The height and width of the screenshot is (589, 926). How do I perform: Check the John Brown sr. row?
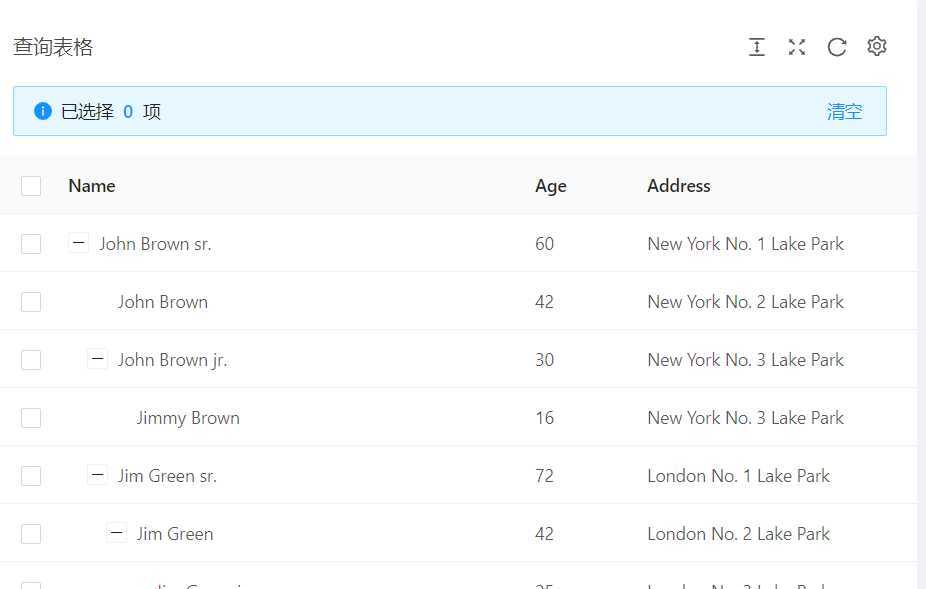tap(31, 244)
